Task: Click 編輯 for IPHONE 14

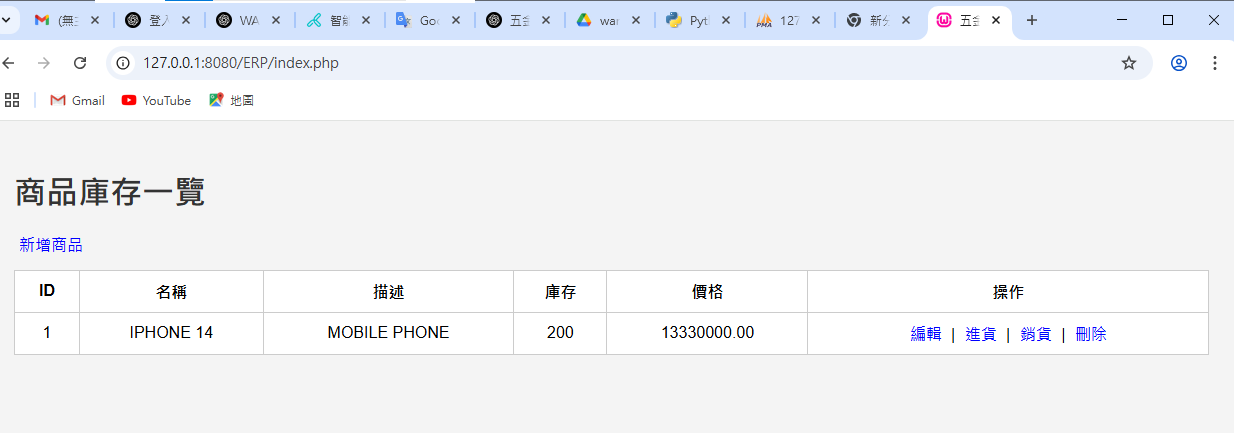Action: tap(926, 334)
